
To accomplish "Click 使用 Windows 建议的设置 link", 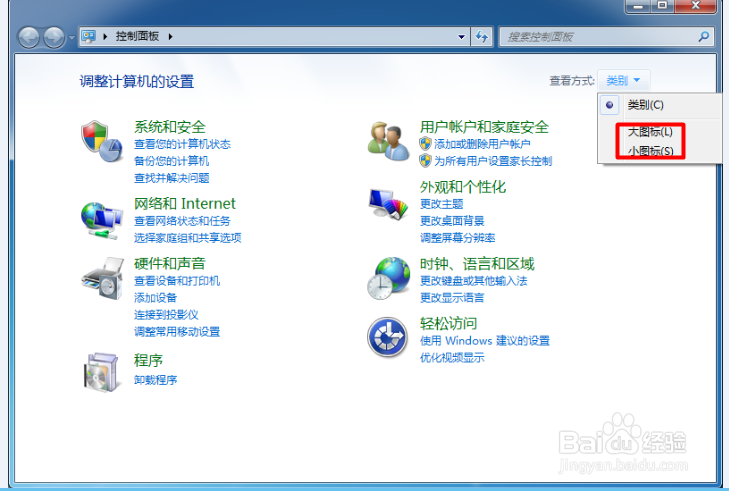I will [x=485, y=341].
